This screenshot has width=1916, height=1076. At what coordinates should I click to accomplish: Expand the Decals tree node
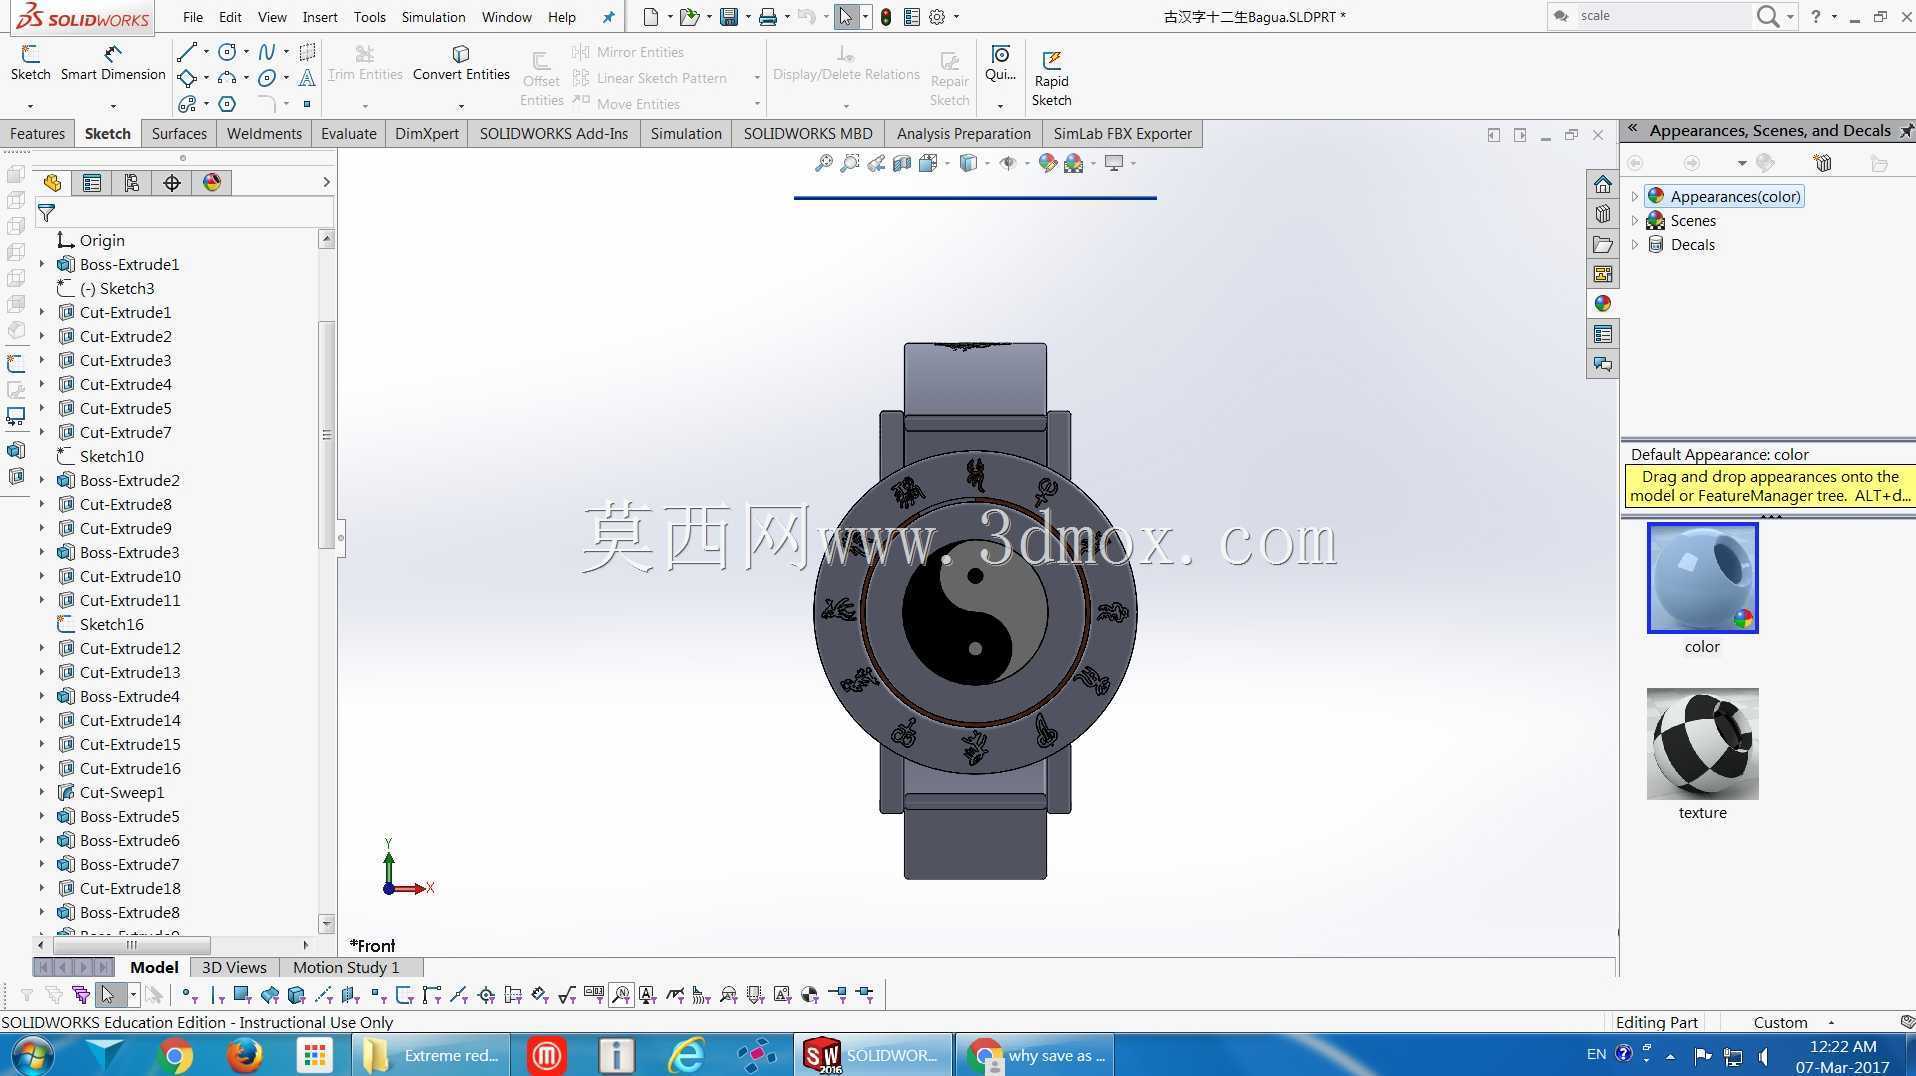1635,245
